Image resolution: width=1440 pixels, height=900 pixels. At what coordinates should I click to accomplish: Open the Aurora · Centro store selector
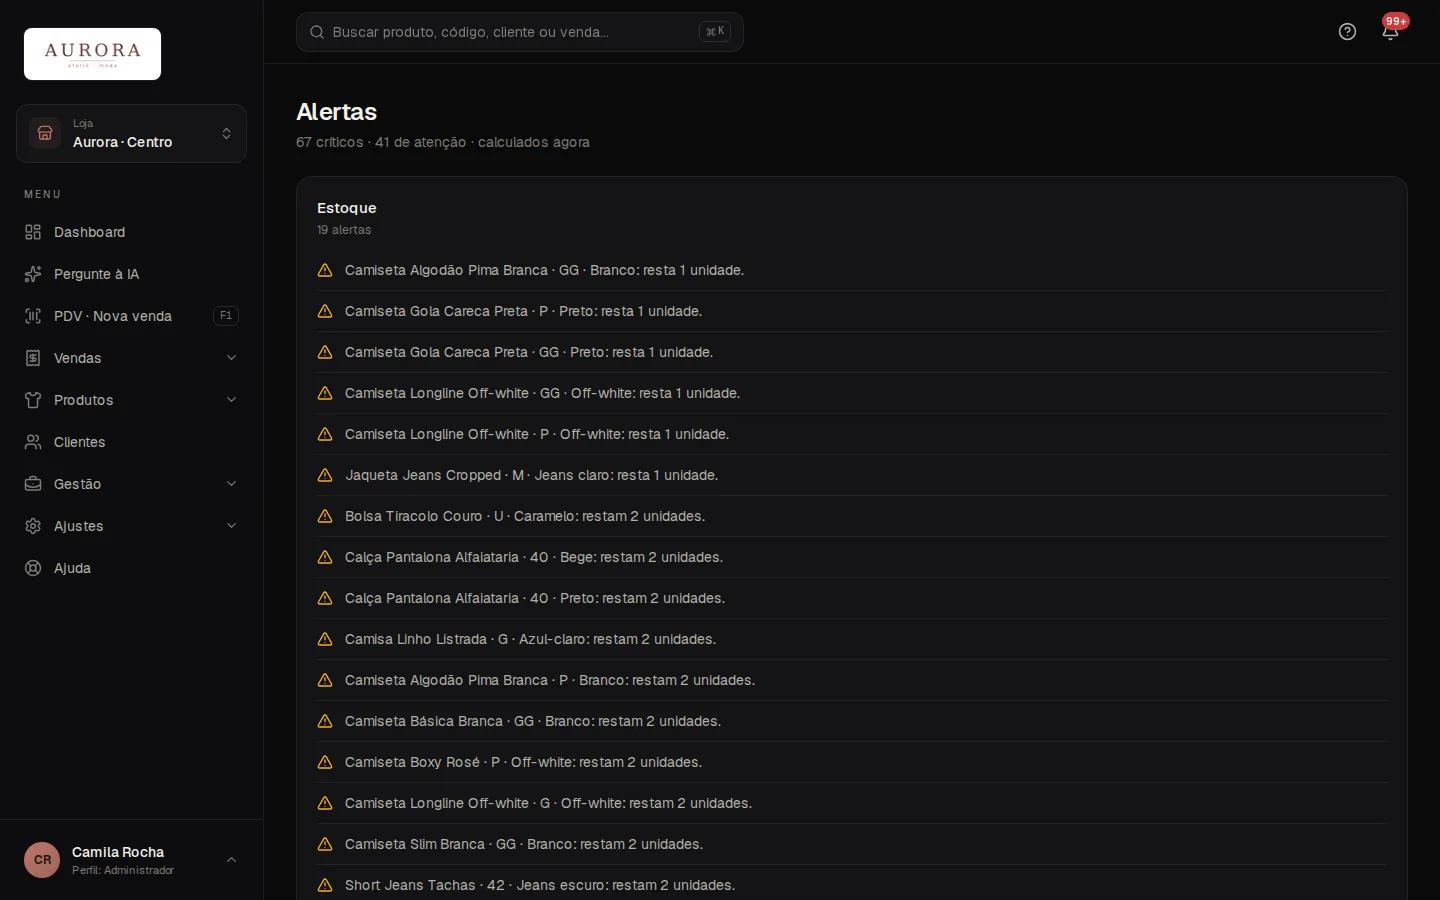click(131, 133)
